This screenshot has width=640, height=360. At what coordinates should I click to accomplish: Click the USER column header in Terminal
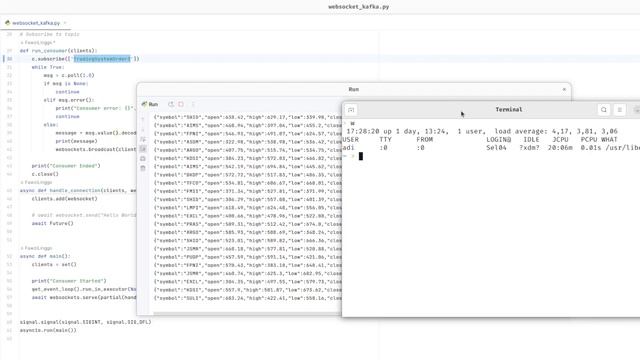click(x=351, y=140)
